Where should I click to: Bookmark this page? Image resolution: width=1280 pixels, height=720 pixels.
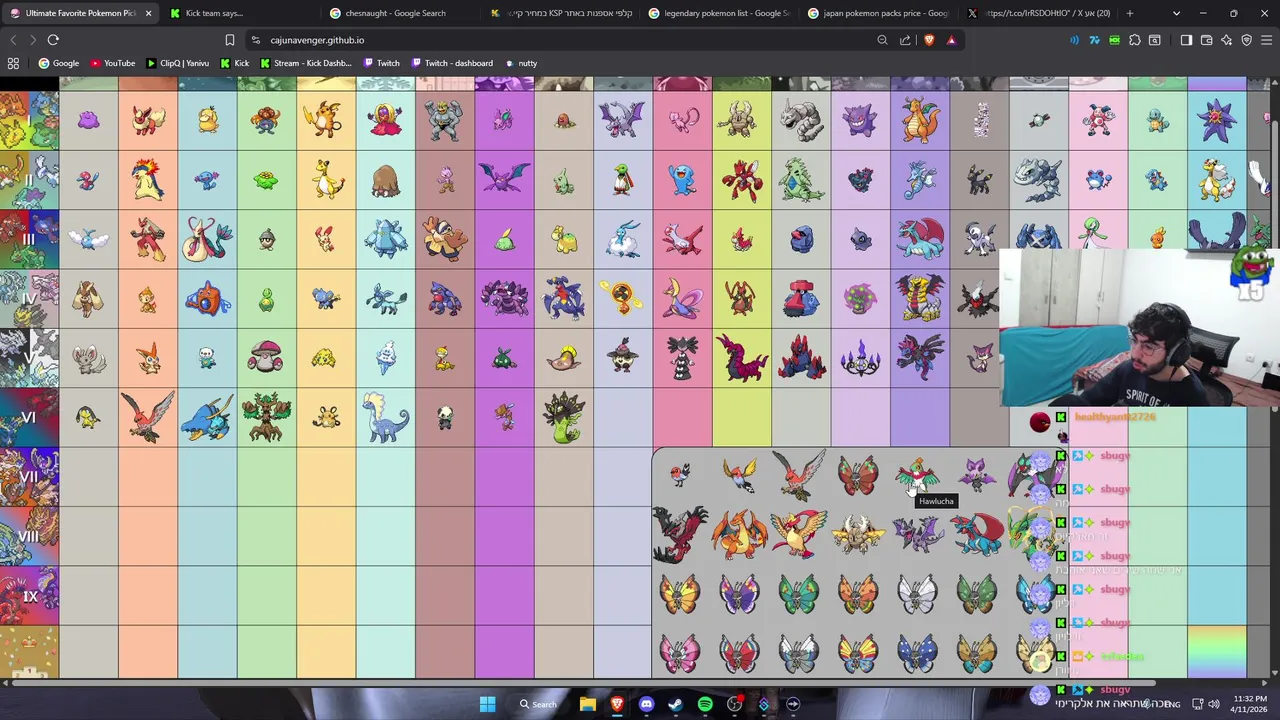[229, 40]
